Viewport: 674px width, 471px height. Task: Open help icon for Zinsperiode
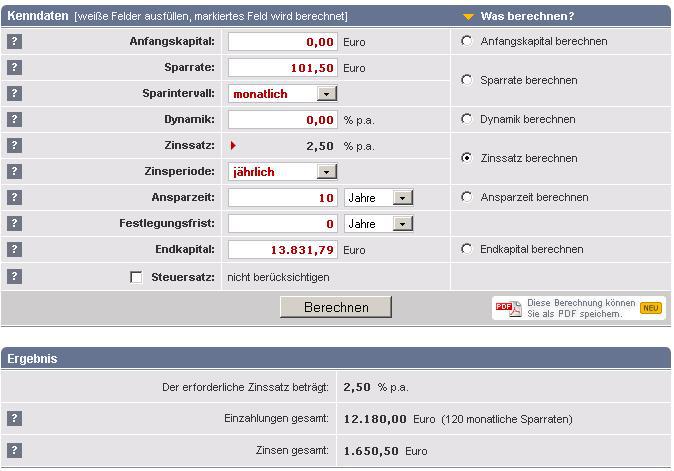tap(14, 171)
